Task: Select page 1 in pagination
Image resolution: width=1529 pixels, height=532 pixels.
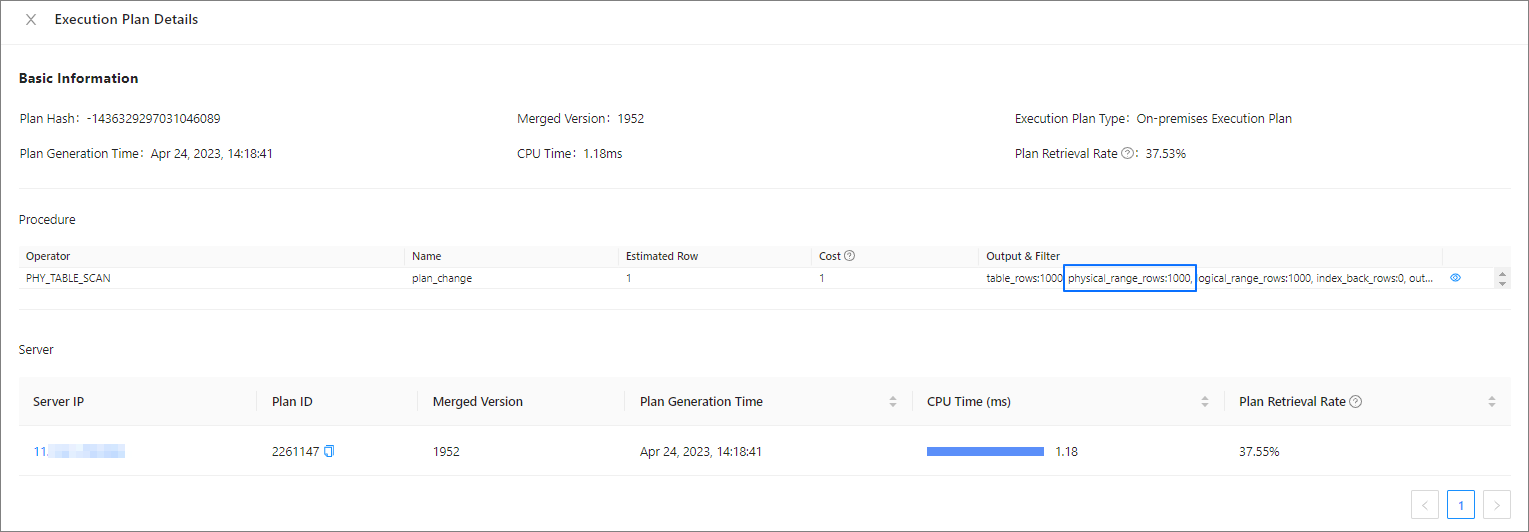Action: [1460, 505]
